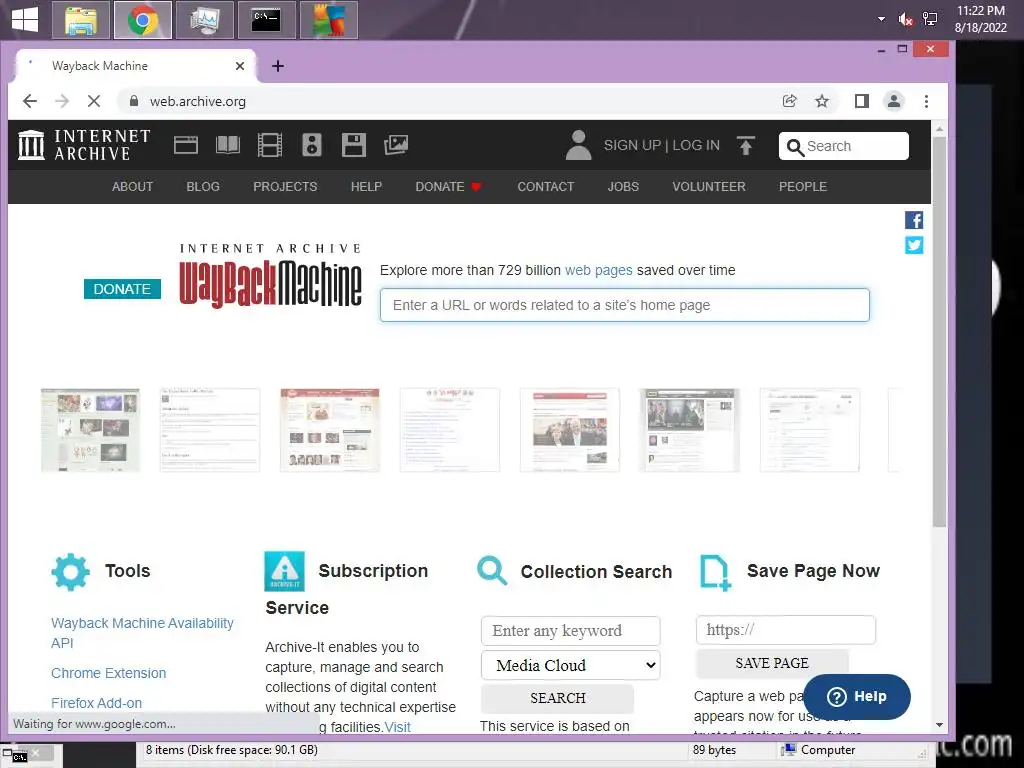Click the Archive-It Visit link
This screenshot has height=768, width=1024.
click(398, 727)
